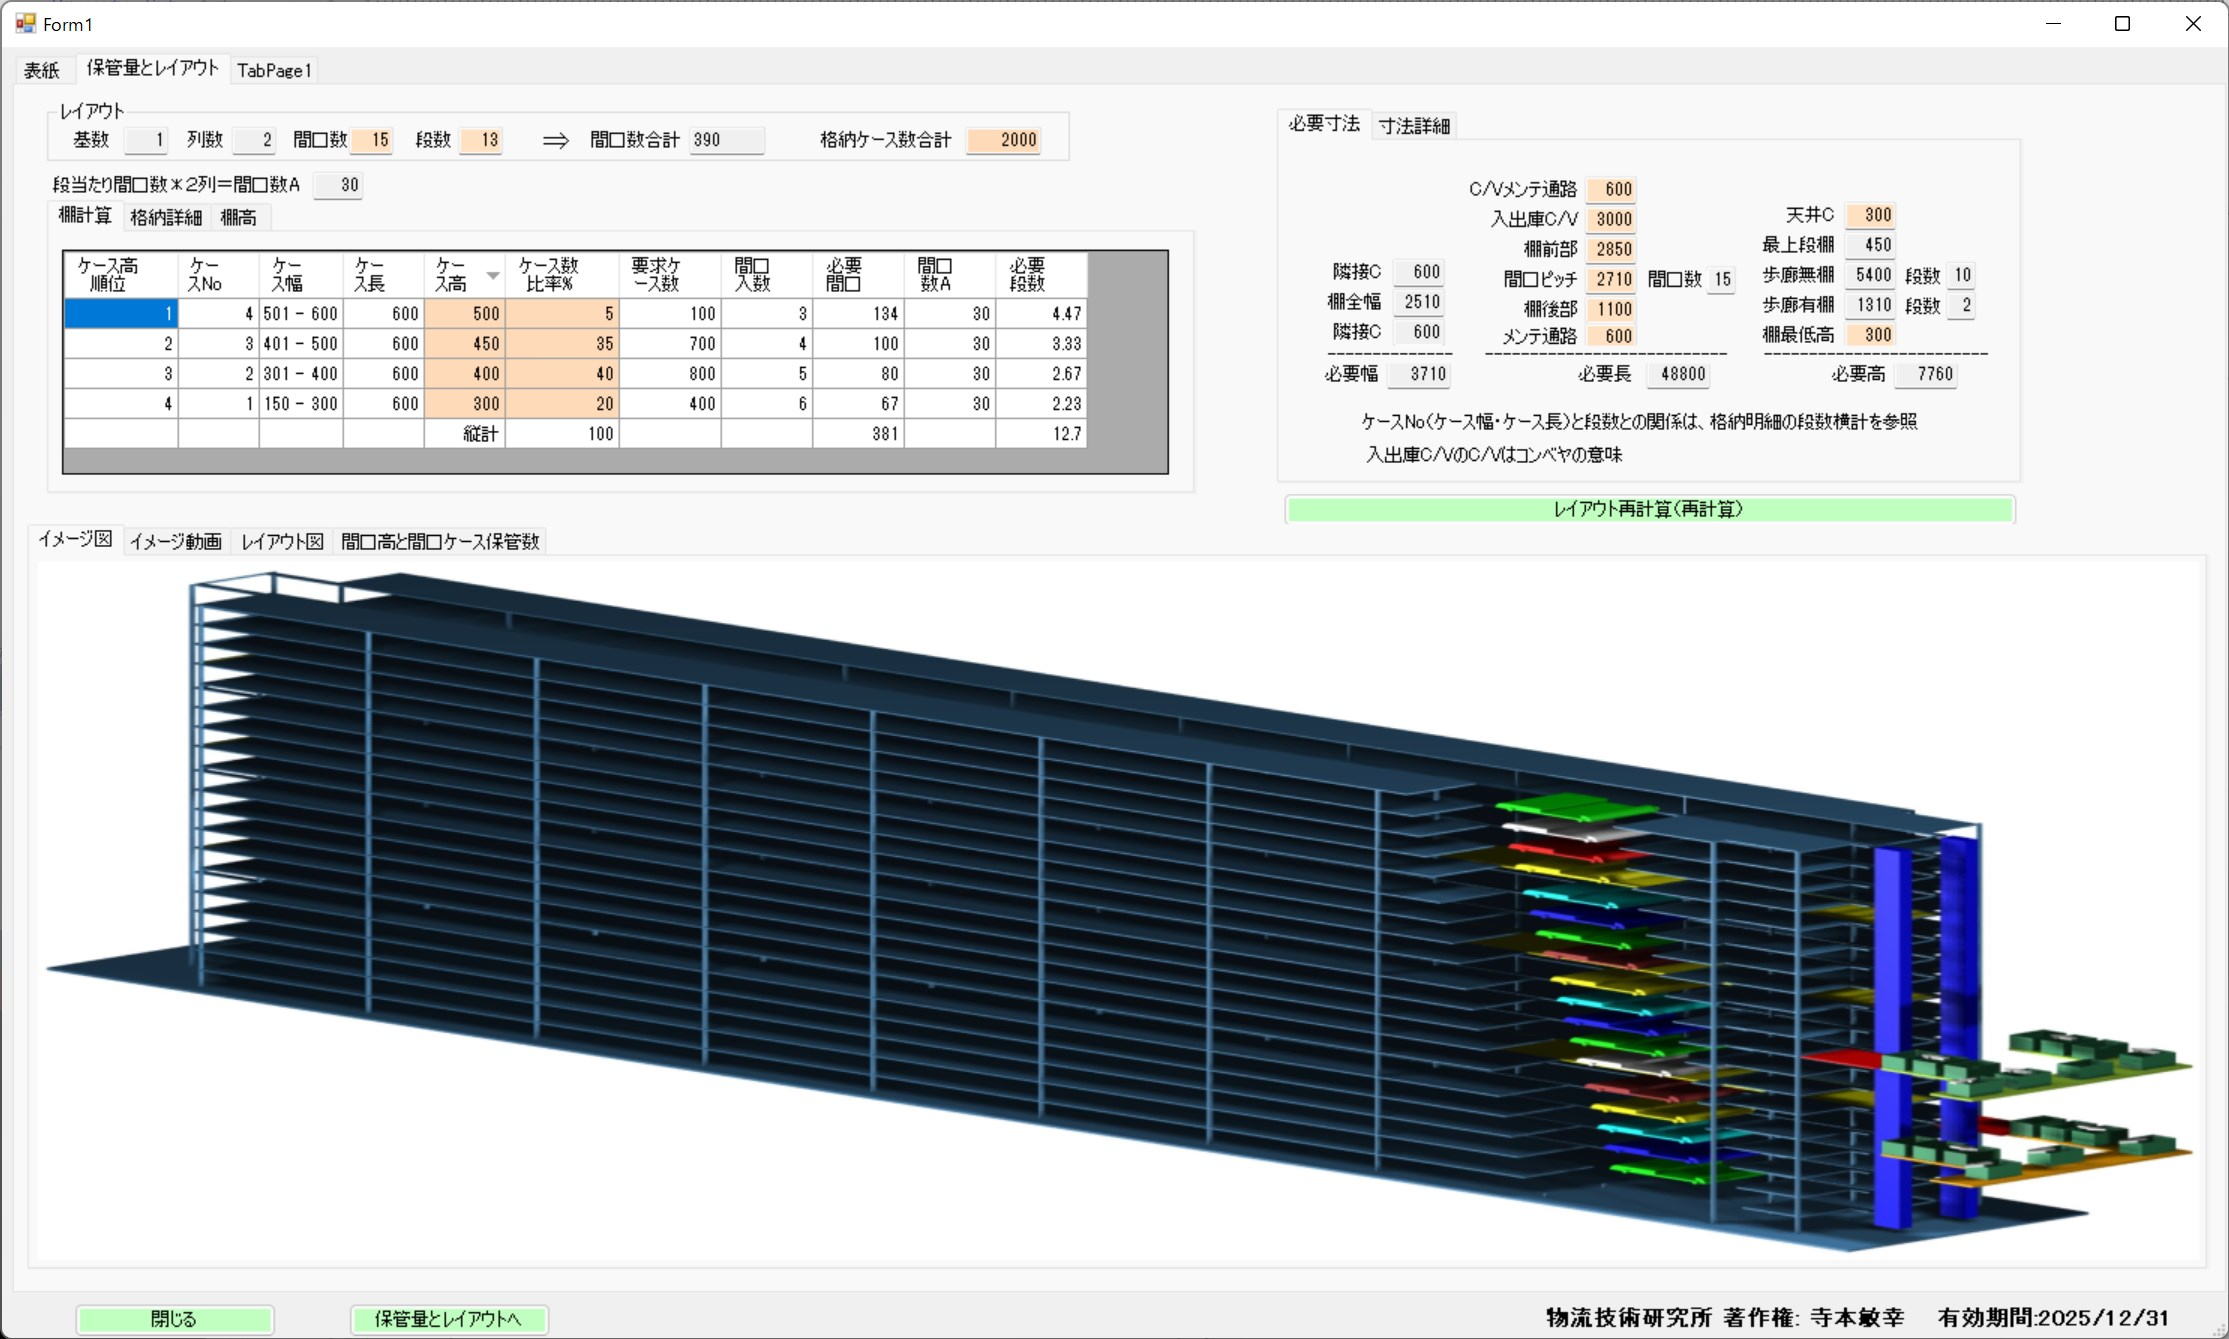Screen dimensions: 2229x1339
Task: Open the TabPage1 tab
Action: 274,70
